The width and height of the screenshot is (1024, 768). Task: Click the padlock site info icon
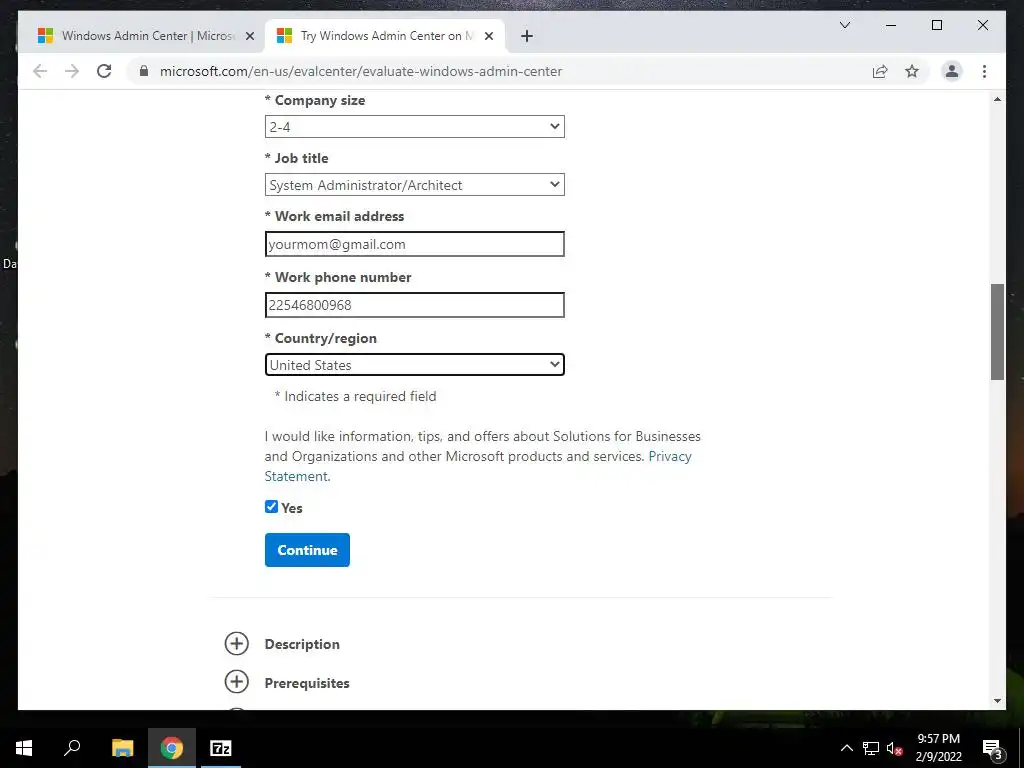[144, 71]
